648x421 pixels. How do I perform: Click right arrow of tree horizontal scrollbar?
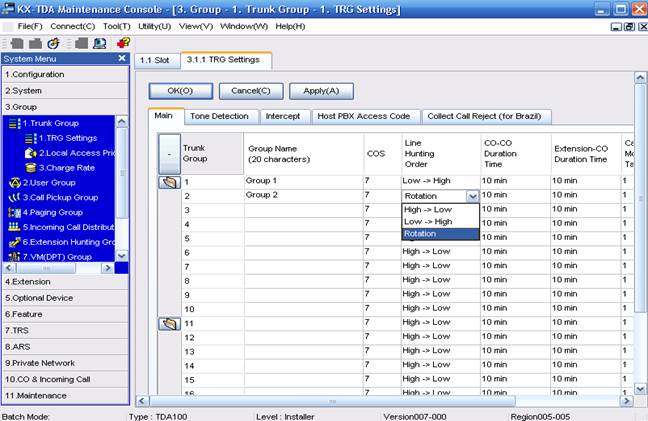pyautogui.click(x=107, y=268)
